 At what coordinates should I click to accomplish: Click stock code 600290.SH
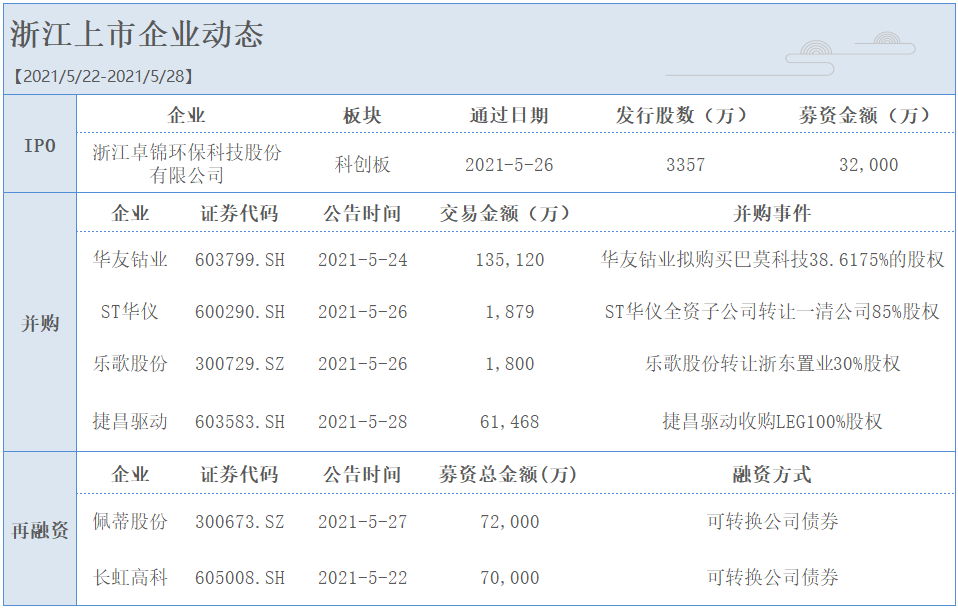(240, 312)
